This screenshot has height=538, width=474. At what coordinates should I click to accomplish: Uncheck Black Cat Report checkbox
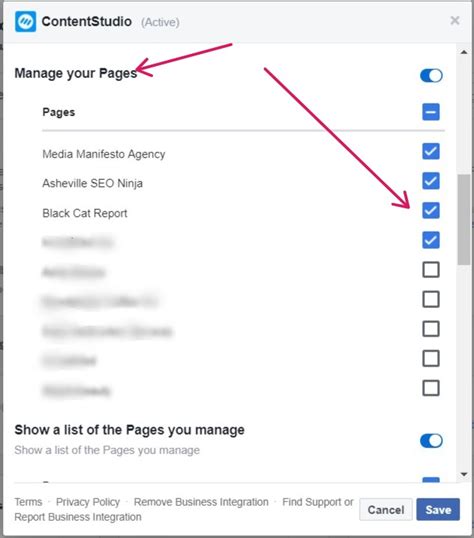pyautogui.click(x=431, y=210)
